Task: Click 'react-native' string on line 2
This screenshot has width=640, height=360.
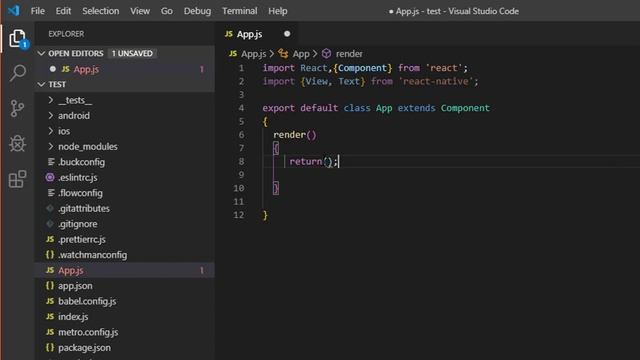Action: (436, 81)
